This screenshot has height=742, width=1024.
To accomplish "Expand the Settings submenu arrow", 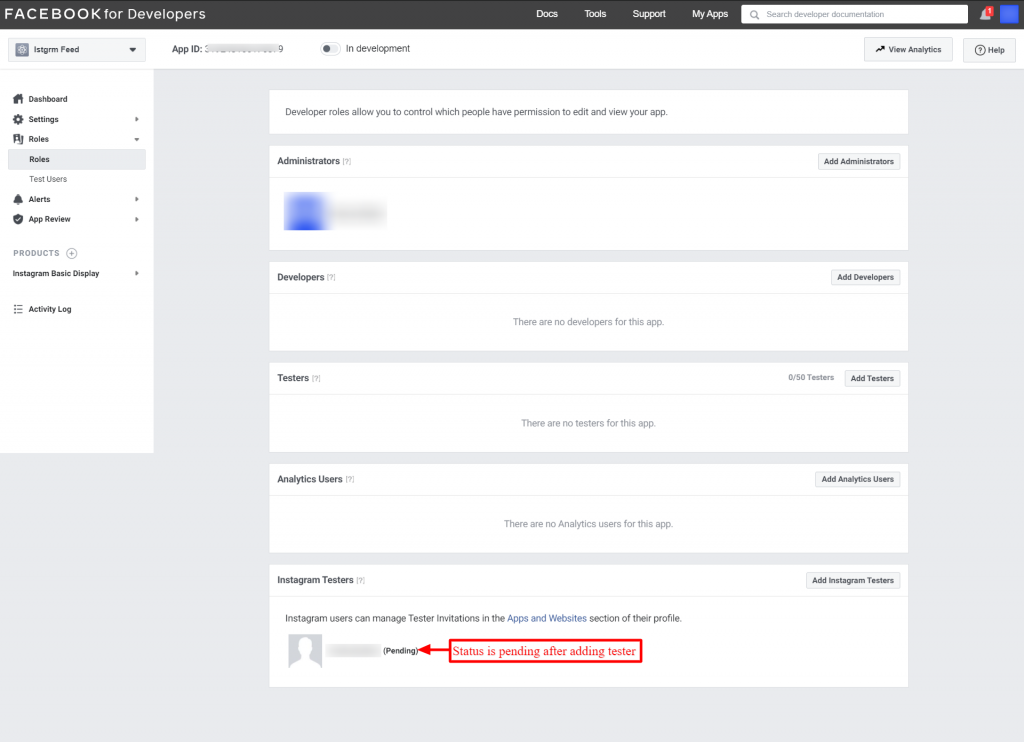I will (136, 120).
